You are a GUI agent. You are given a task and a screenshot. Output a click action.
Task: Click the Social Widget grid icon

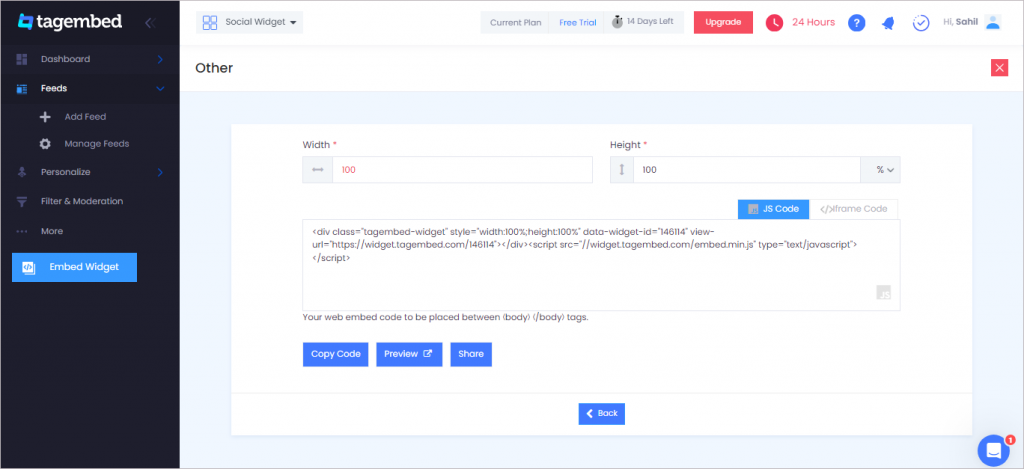pos(210,23)
